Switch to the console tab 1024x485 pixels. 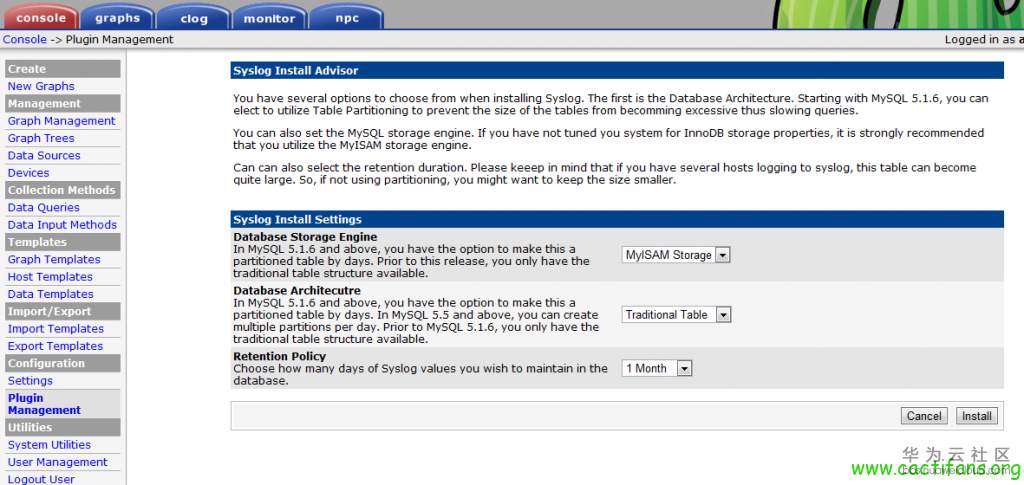click(x=40, y=18)
